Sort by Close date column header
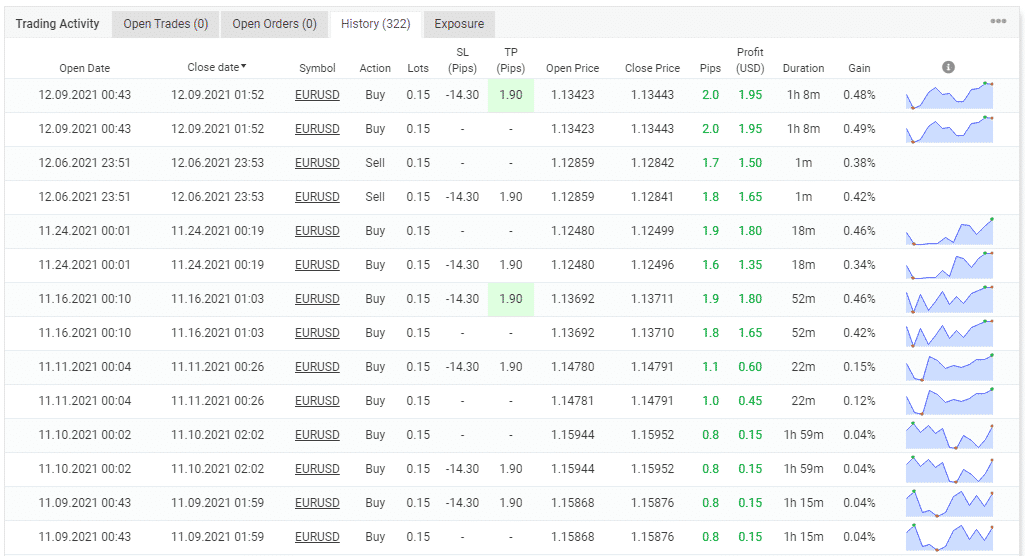 click(217, 67)
